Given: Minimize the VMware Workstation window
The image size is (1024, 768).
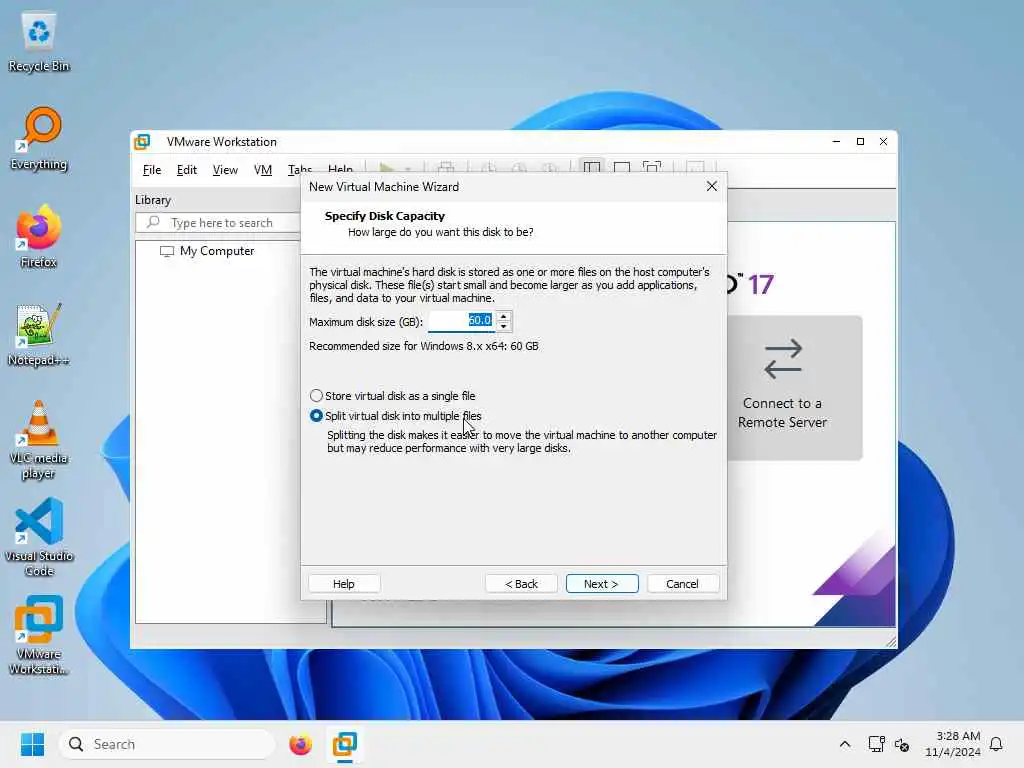Looking at the screenshot, I should click(x=836, y=142).
